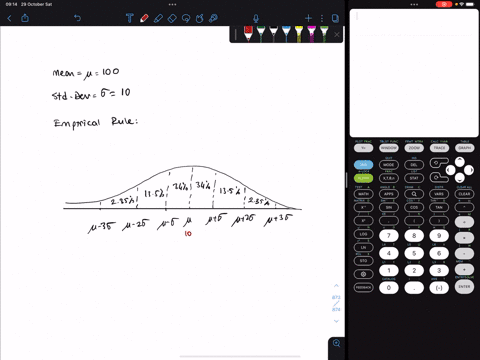Select the red Pen tool

pos(144,18)
